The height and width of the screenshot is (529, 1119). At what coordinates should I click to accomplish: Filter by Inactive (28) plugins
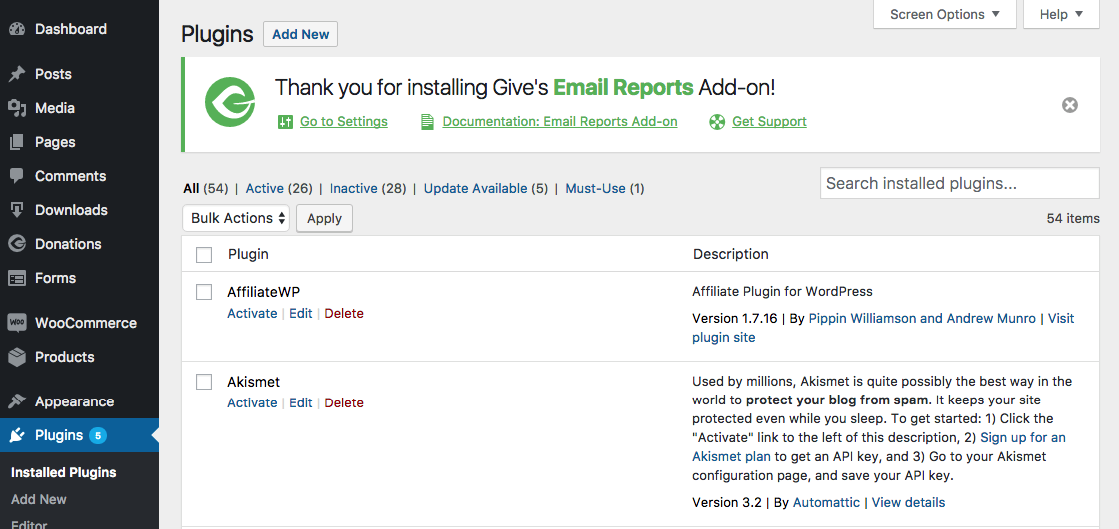coord(368,189)
